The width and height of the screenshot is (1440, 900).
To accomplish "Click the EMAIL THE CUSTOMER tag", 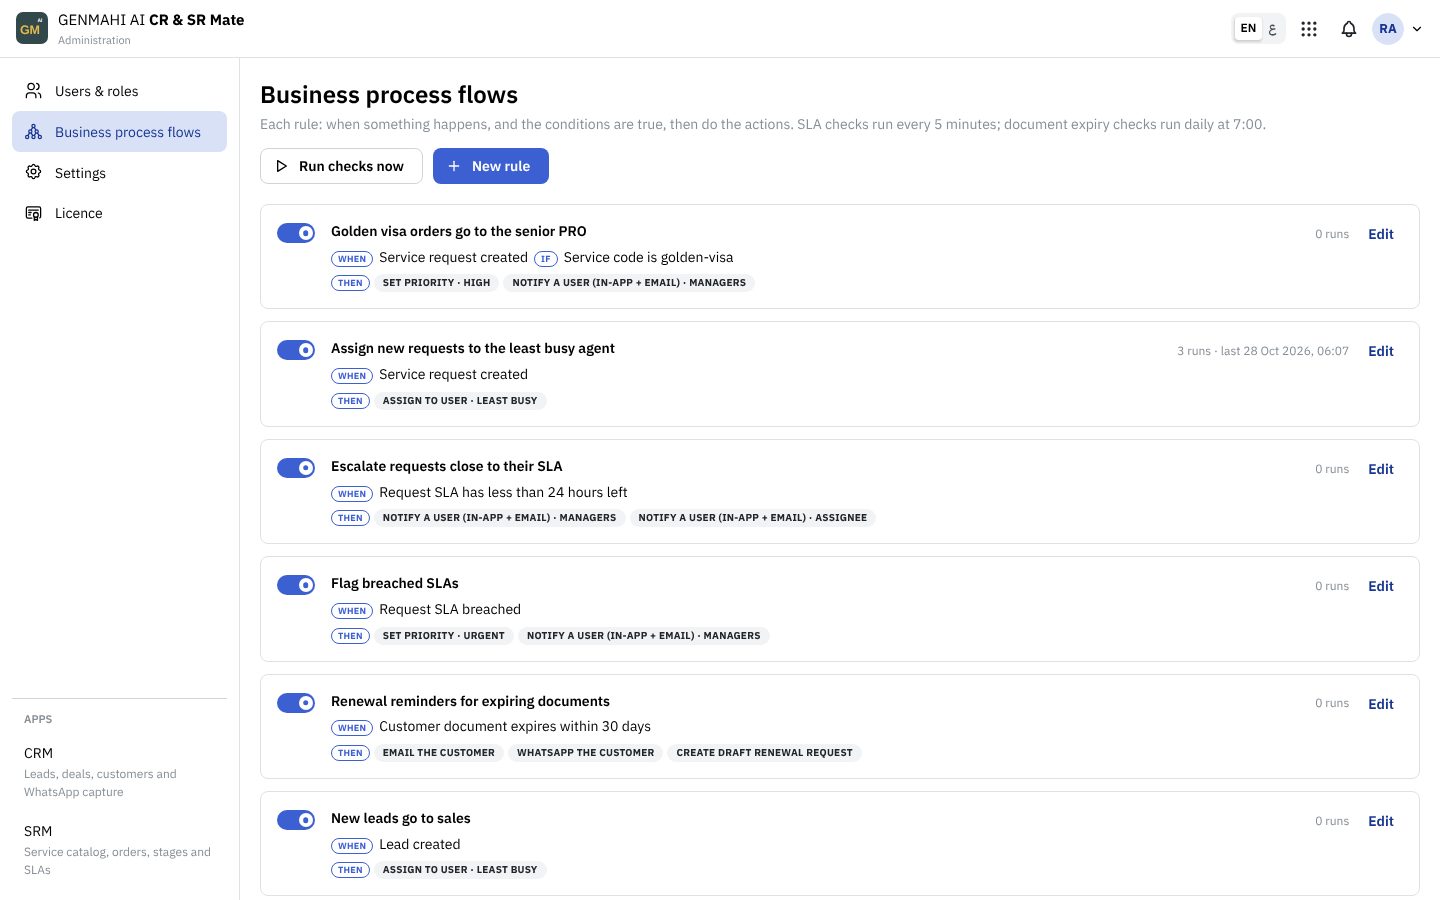I will pos(438,753).
